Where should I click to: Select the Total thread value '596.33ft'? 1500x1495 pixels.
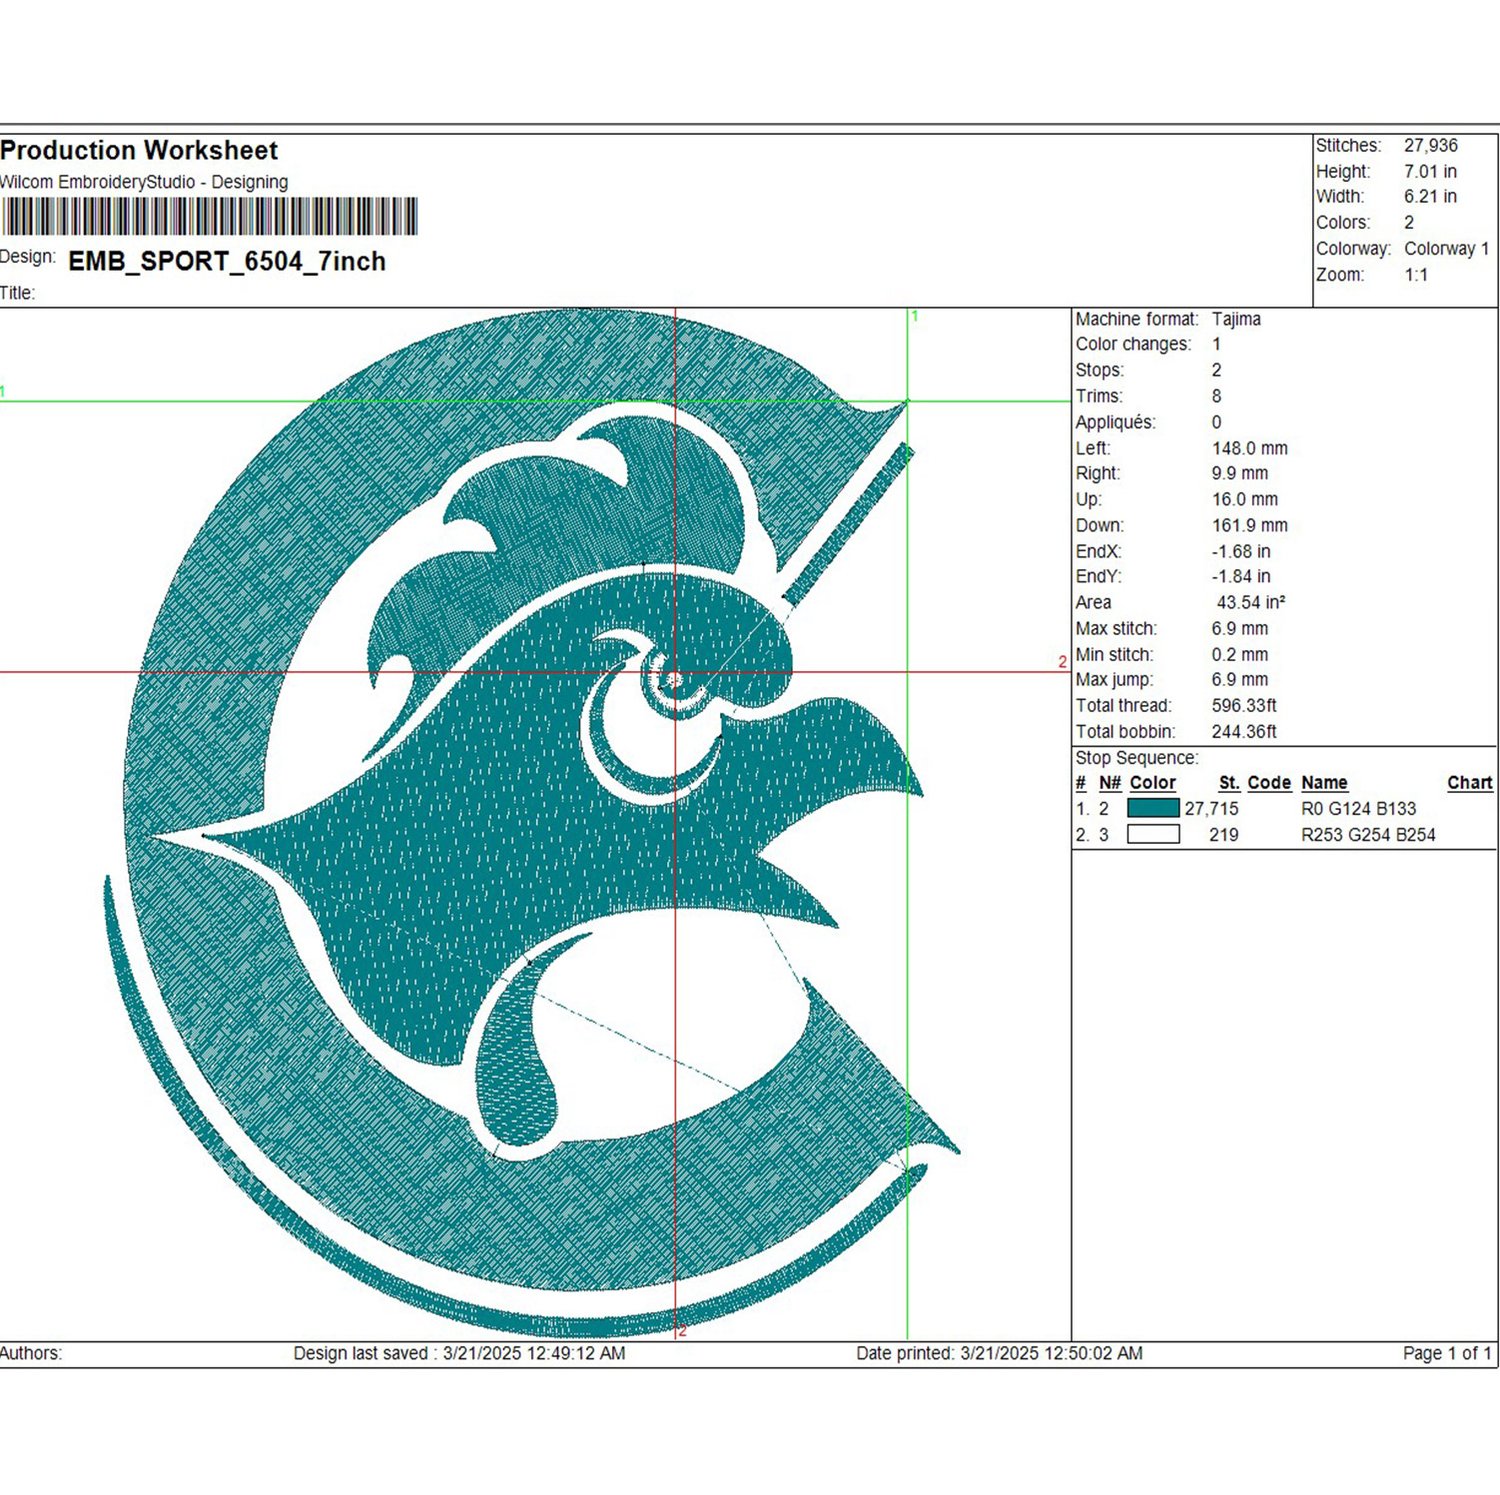pos(1244,705)
